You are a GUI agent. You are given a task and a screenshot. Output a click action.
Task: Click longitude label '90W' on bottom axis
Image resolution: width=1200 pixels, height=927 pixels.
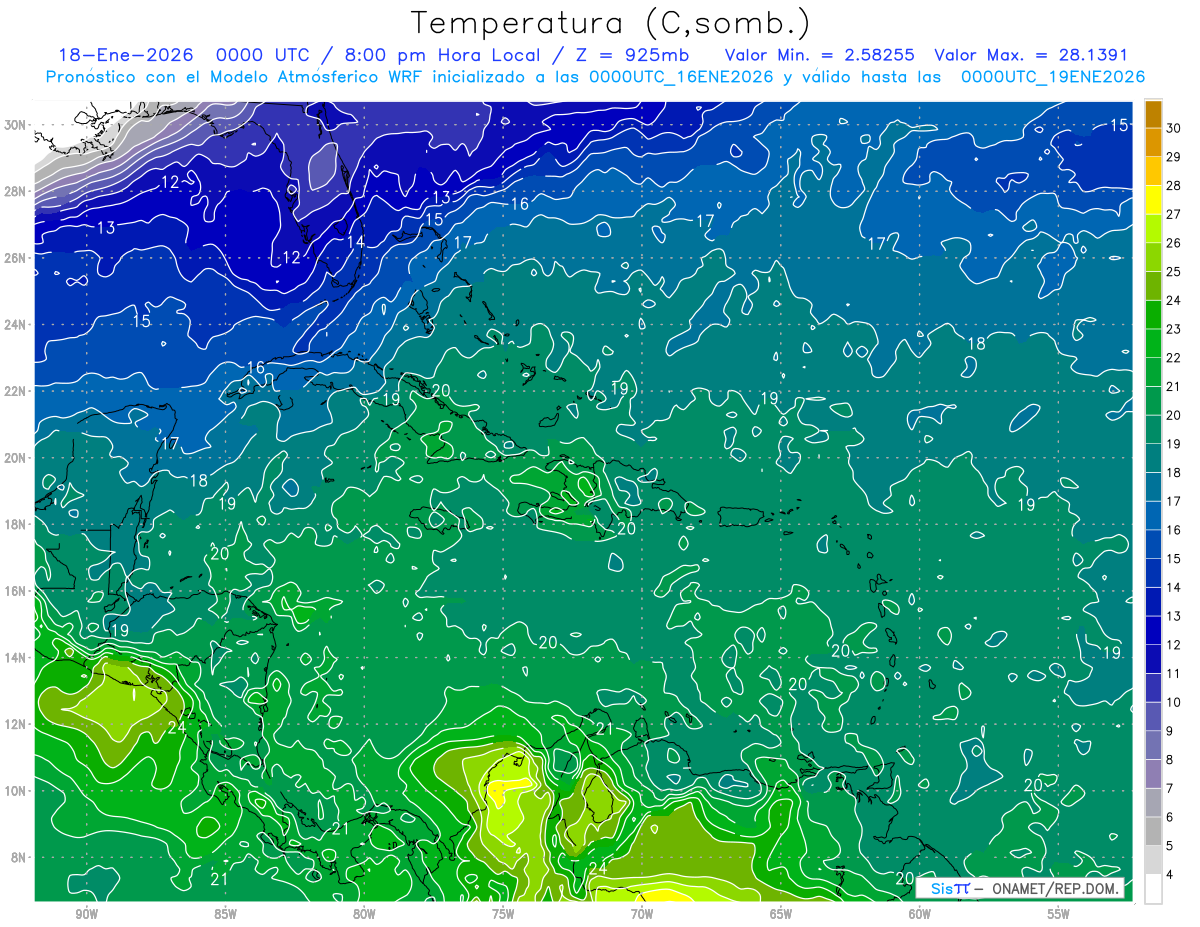[x=87, y=915]
